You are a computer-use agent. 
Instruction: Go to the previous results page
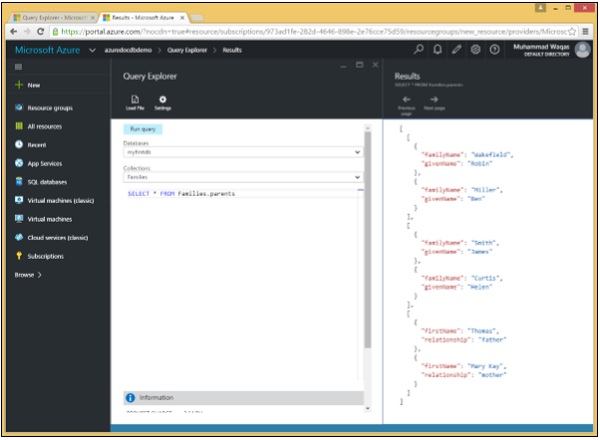click(x=406, y=100)
